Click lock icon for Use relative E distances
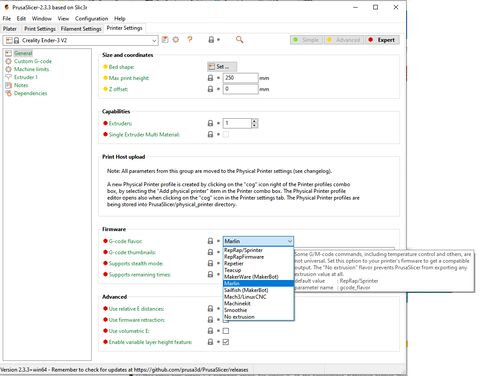The image size is (480, 376). point(210,309)
